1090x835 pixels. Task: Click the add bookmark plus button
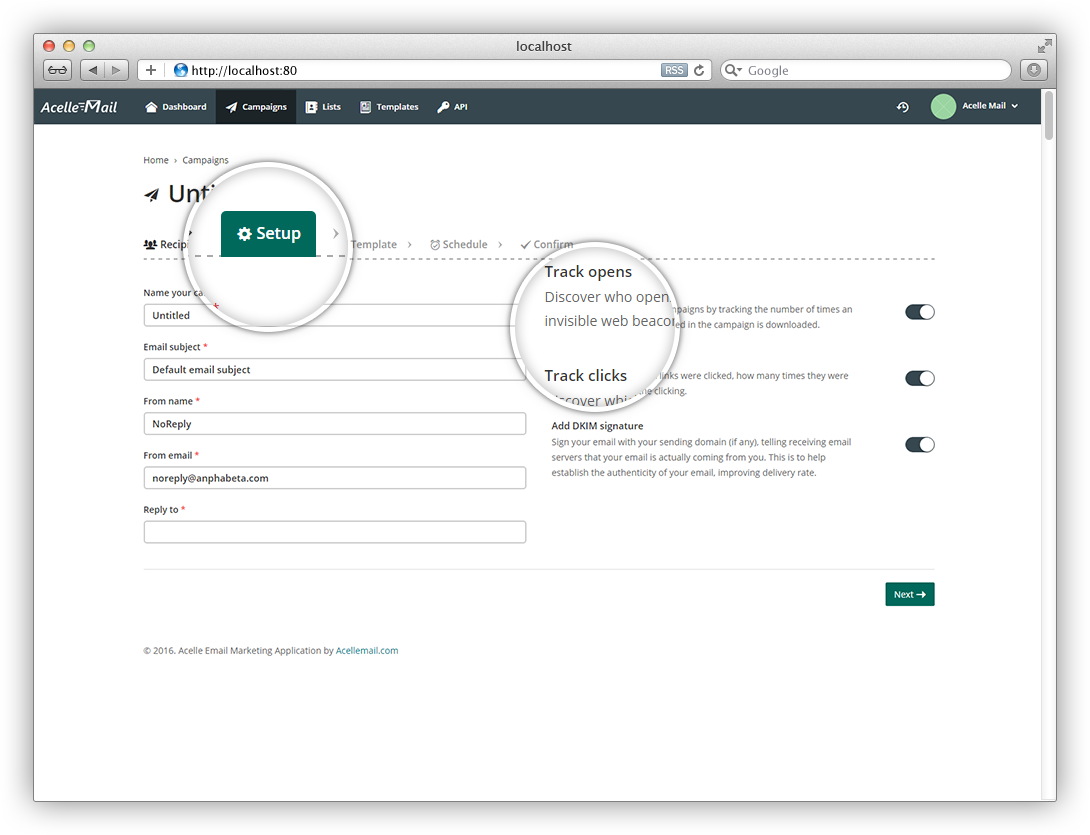coord(150,70)
